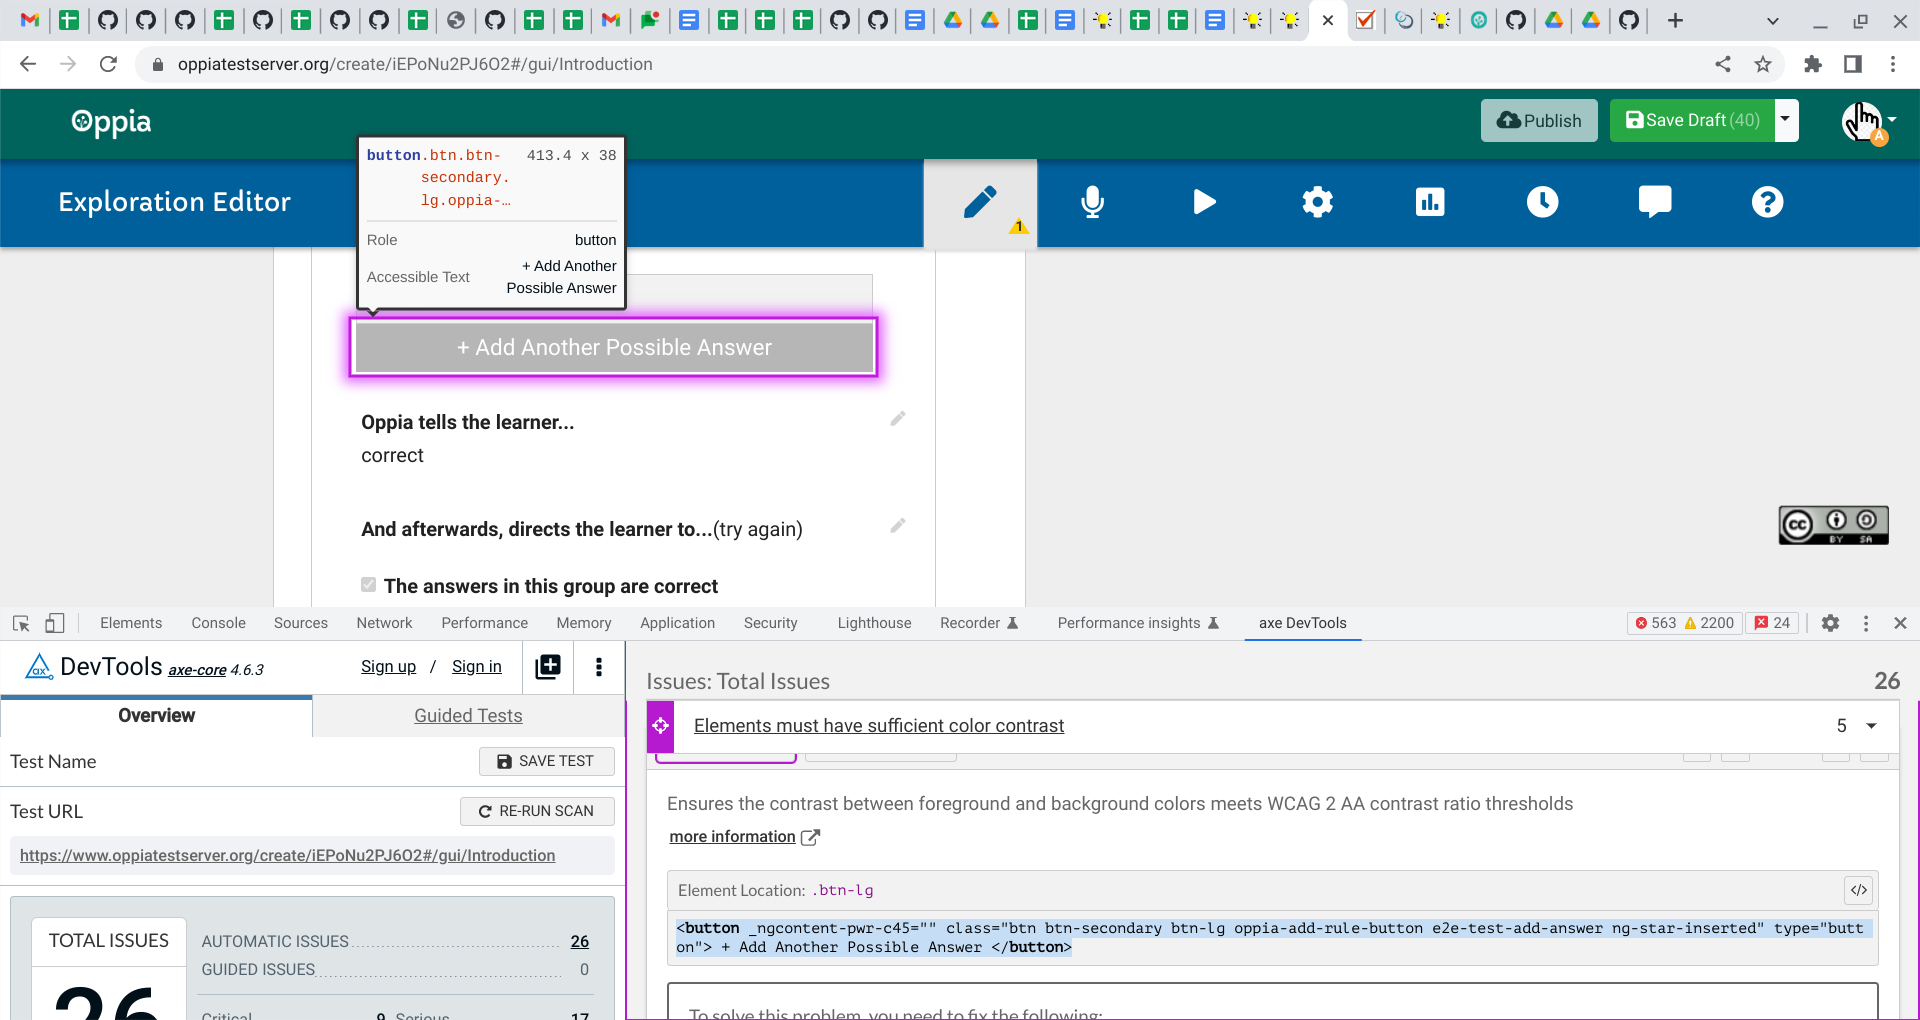1920x1020 pixels.
Task: Open the Feedback speech bubble icon
Action: [1655, 201]
